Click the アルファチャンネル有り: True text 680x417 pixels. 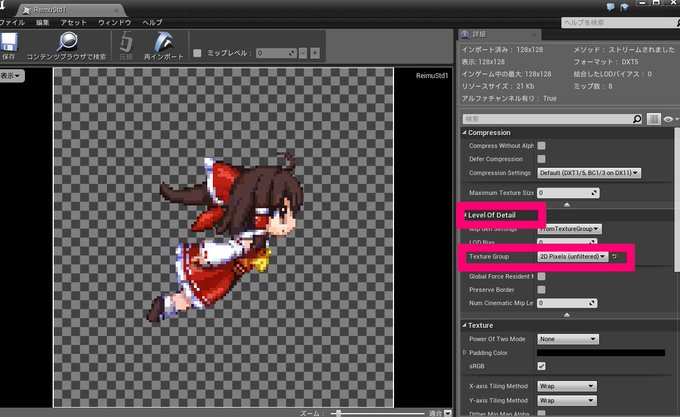509,98
